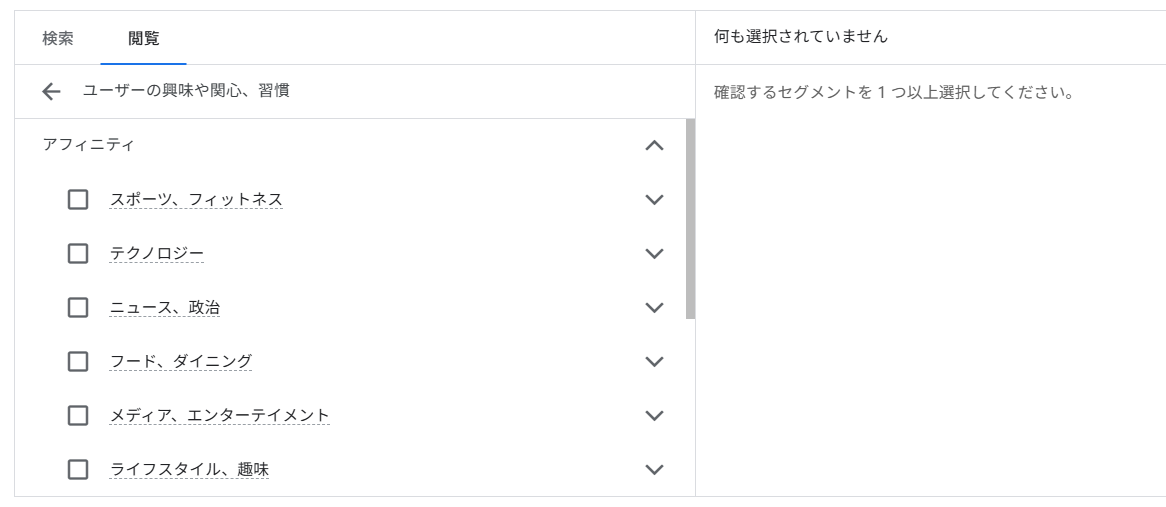Image resolution: width=1166 pixels, height=507 pixels.
Task: Expand the メディア、エンターテイメント category chevron
Action: [654, 415]
